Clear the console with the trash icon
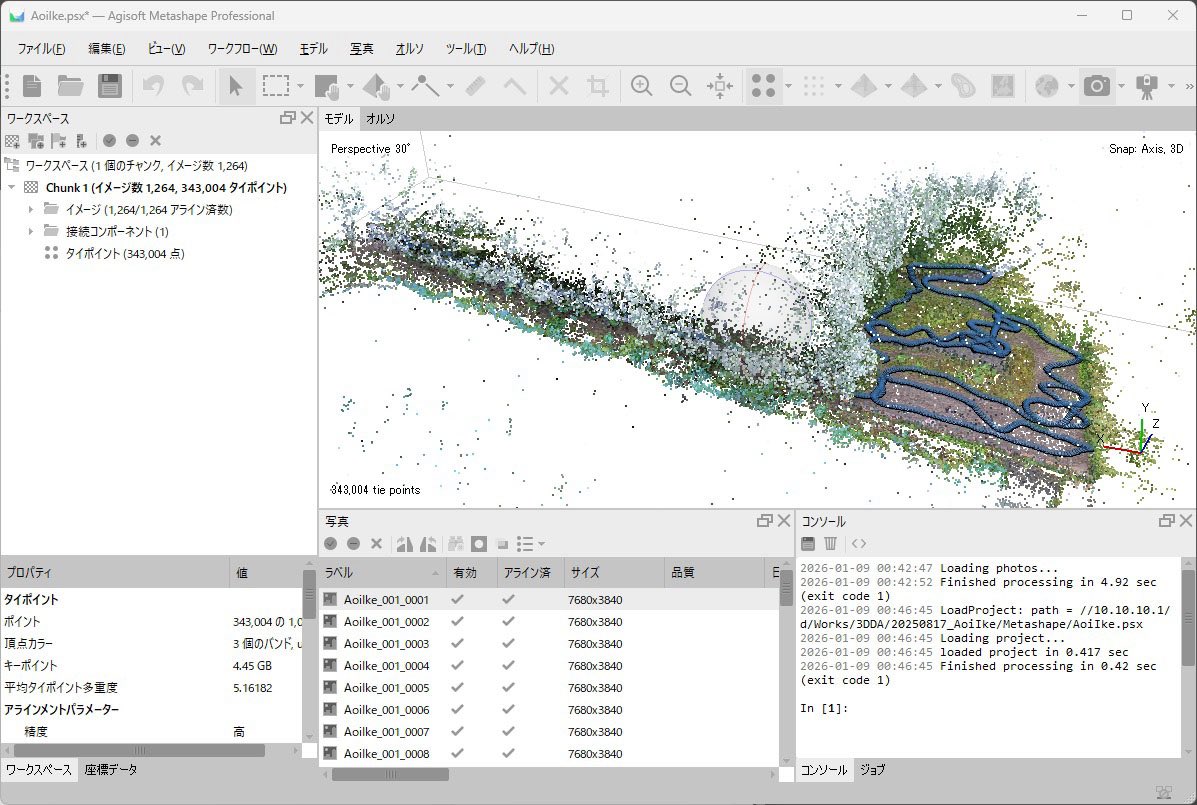Viewport: 1197px width, 805px height. click(x=831, y=543)
